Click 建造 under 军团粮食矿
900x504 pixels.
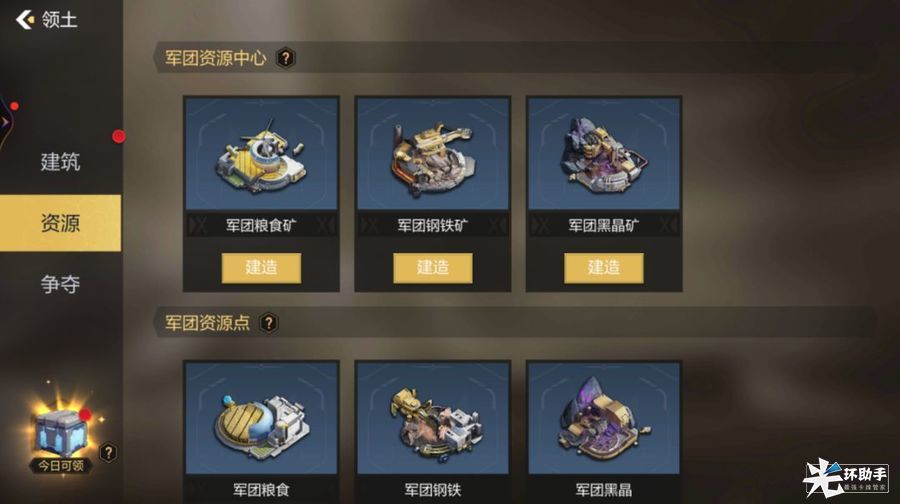click(x=261, y=267)
